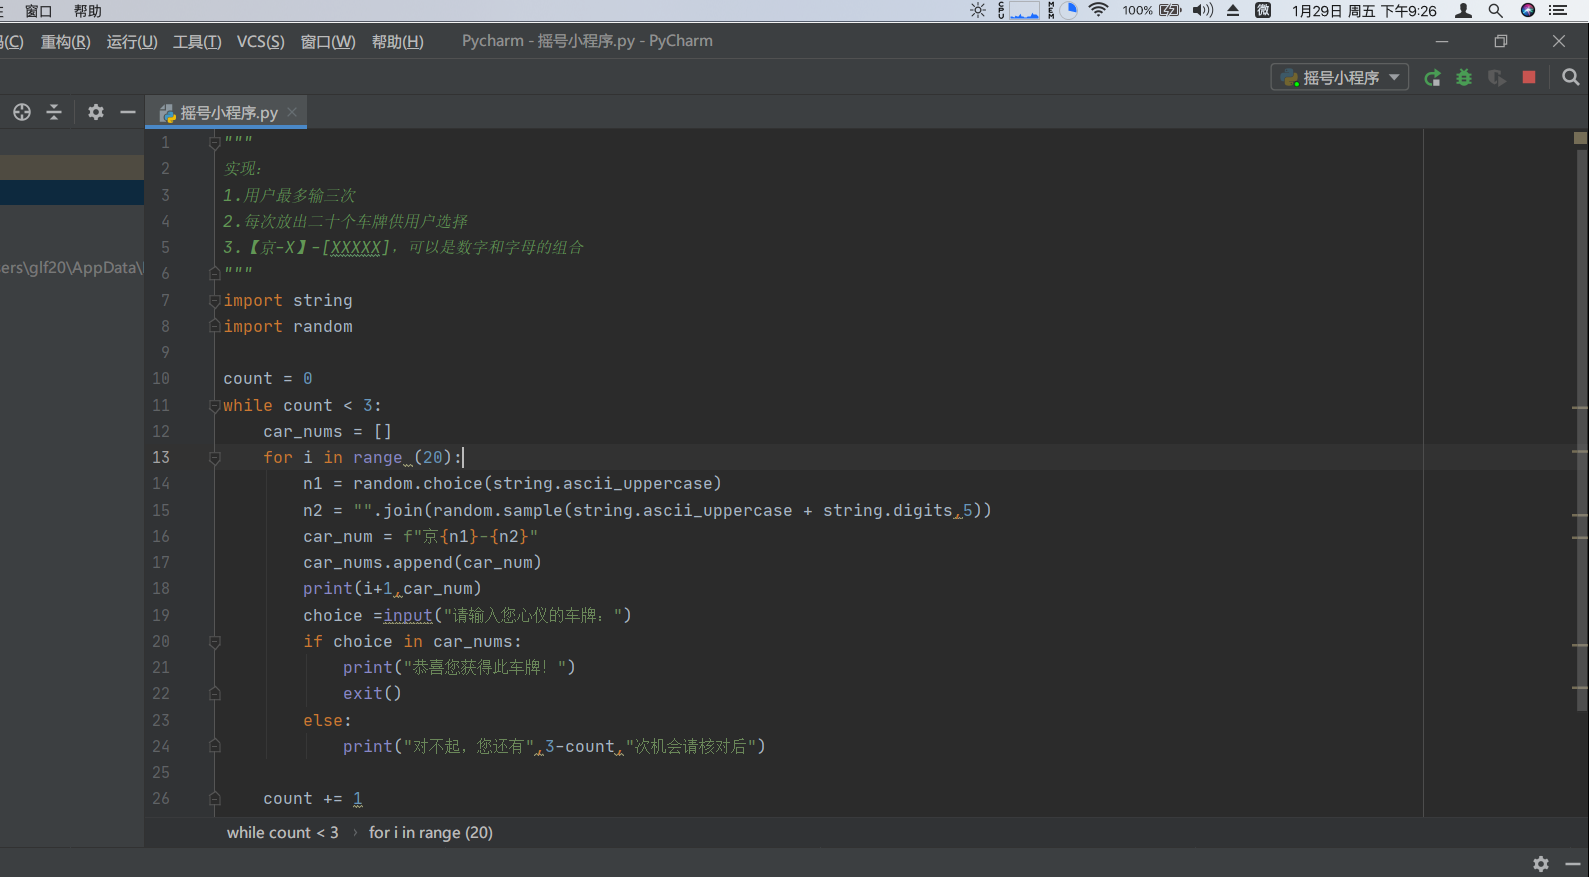This screenshot has height=877, width=1589.
Task: Open Search Everywhere magnifier in PyCharm toolbar
Action: (1571, 77)
